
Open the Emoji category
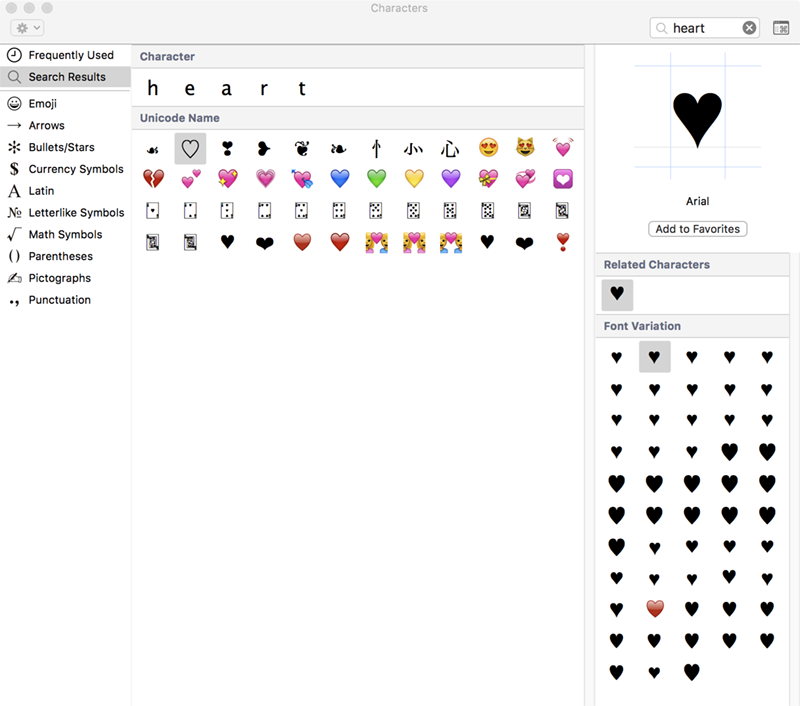point(65,104)
